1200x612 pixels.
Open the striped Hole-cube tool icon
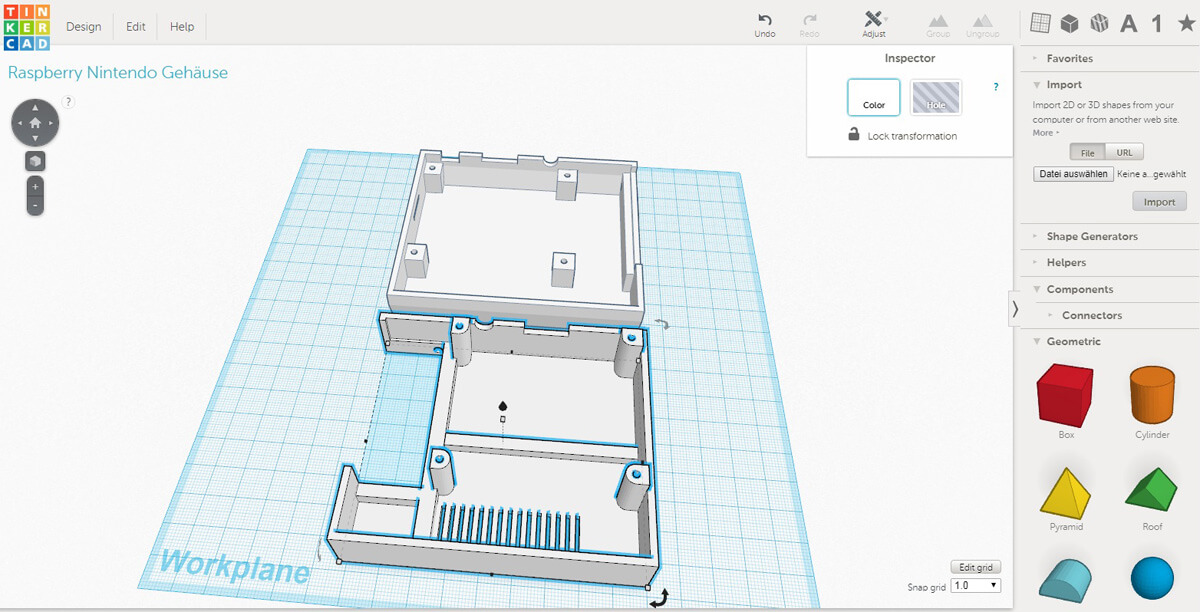point(1098,22)
